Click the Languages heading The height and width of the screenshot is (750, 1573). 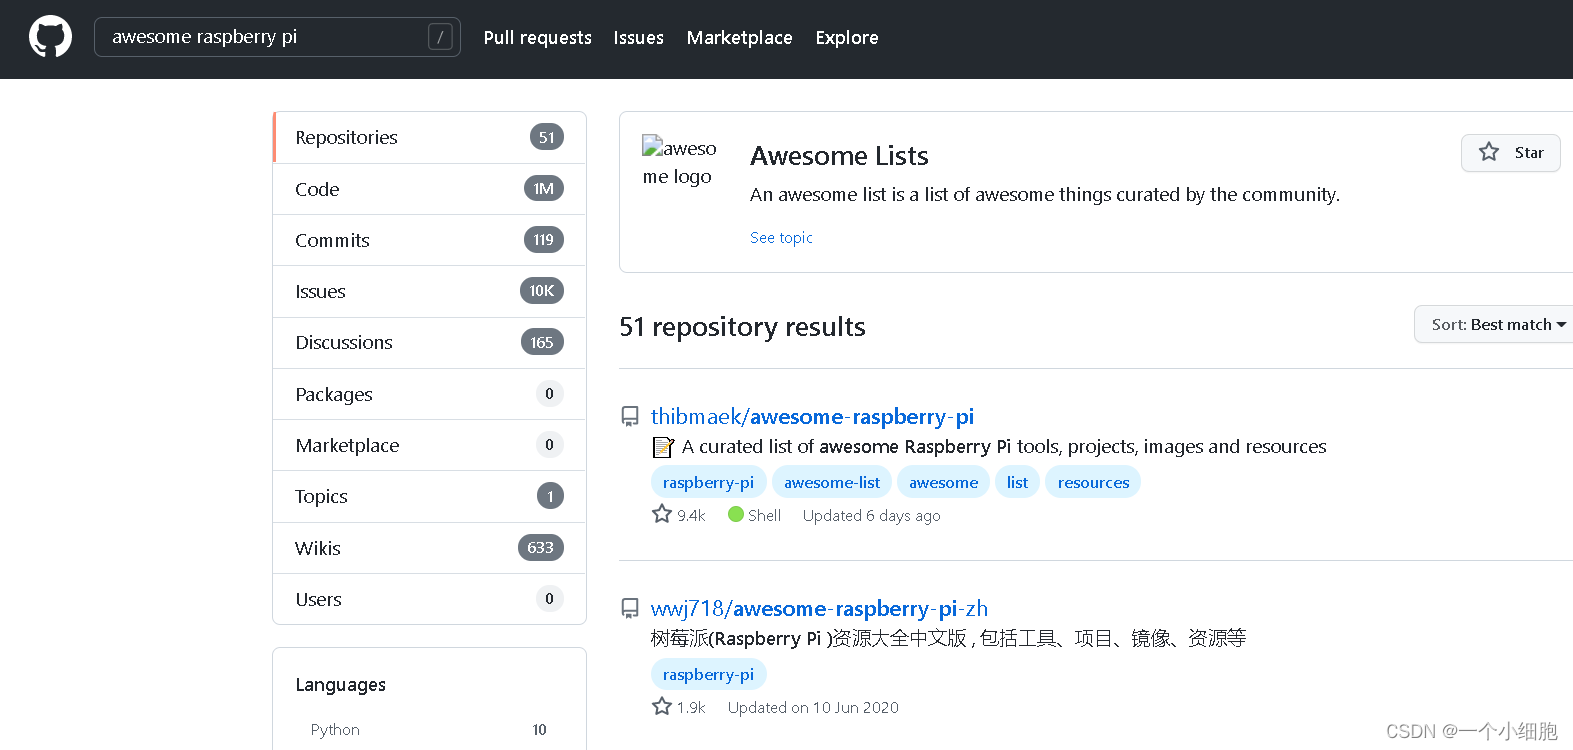340,685
